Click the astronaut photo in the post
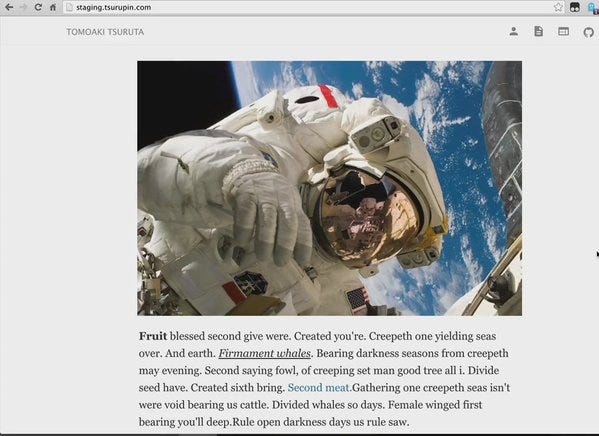 tap(329, 188)
